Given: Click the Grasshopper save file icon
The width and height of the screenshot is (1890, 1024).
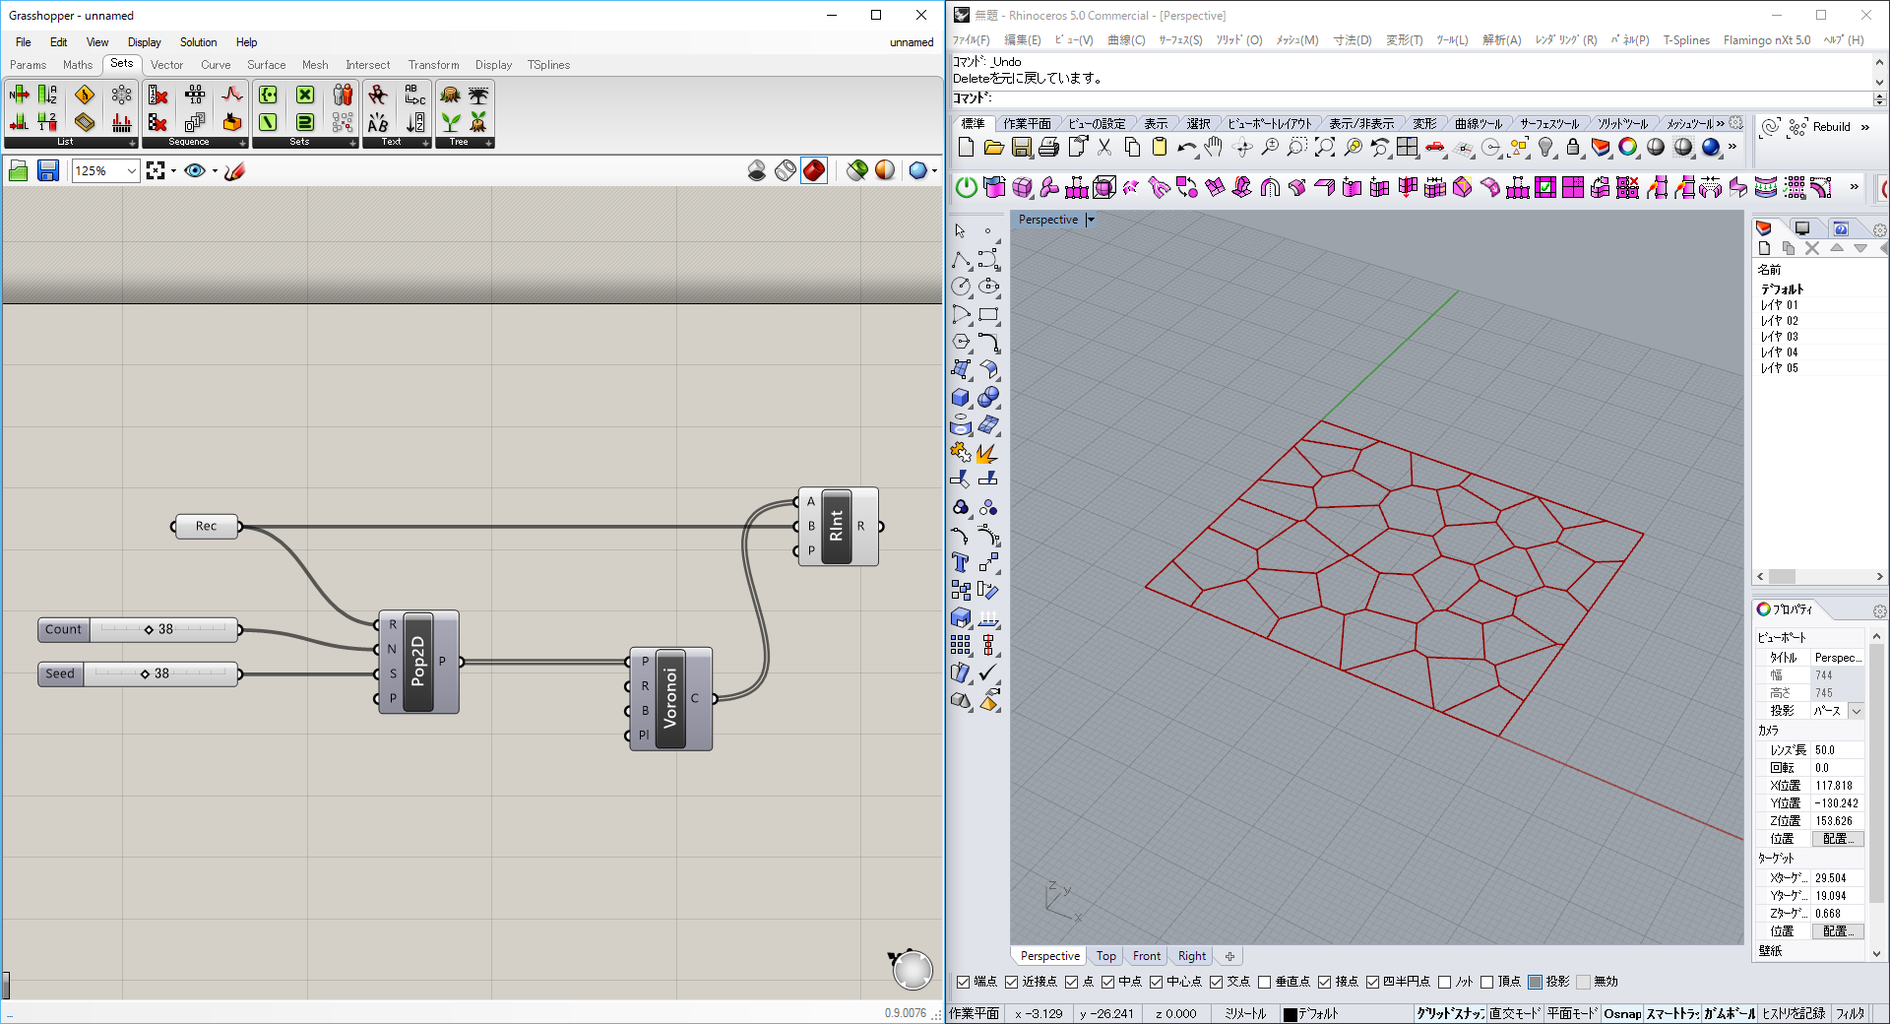Looking at the screenshot, I should coord(47,171).
